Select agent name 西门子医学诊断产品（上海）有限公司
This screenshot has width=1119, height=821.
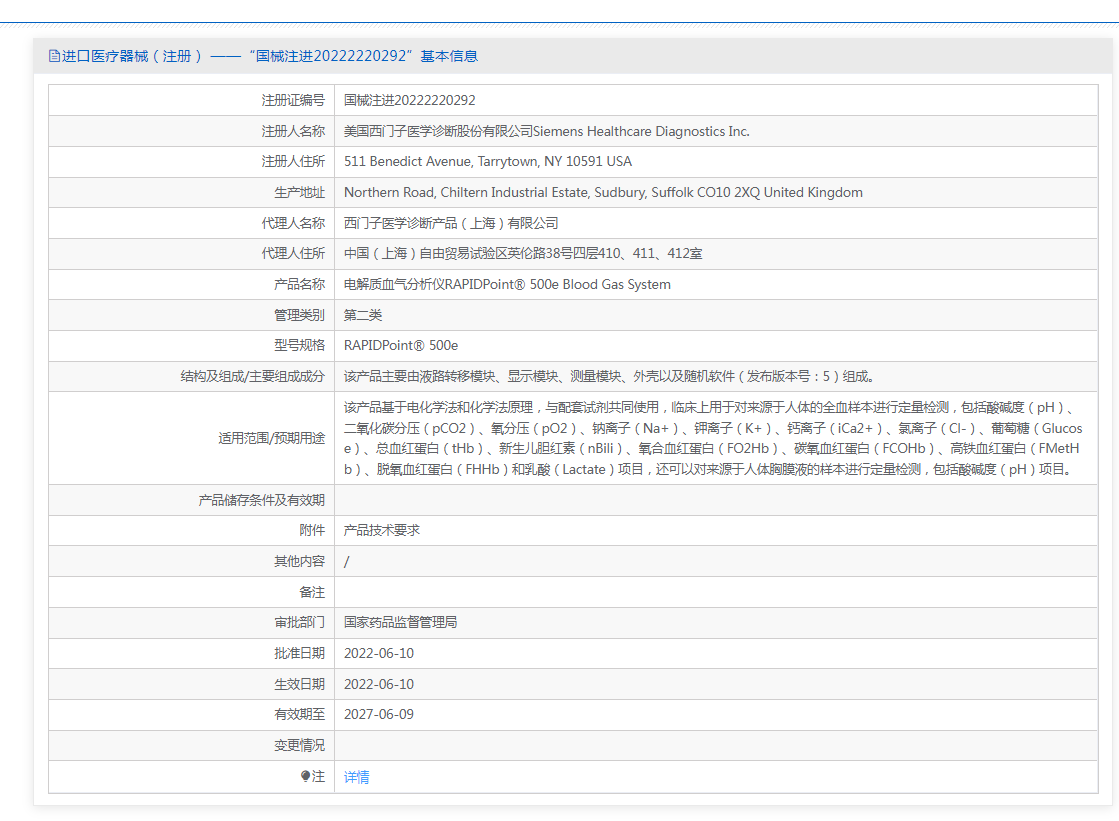coord(451,223)
